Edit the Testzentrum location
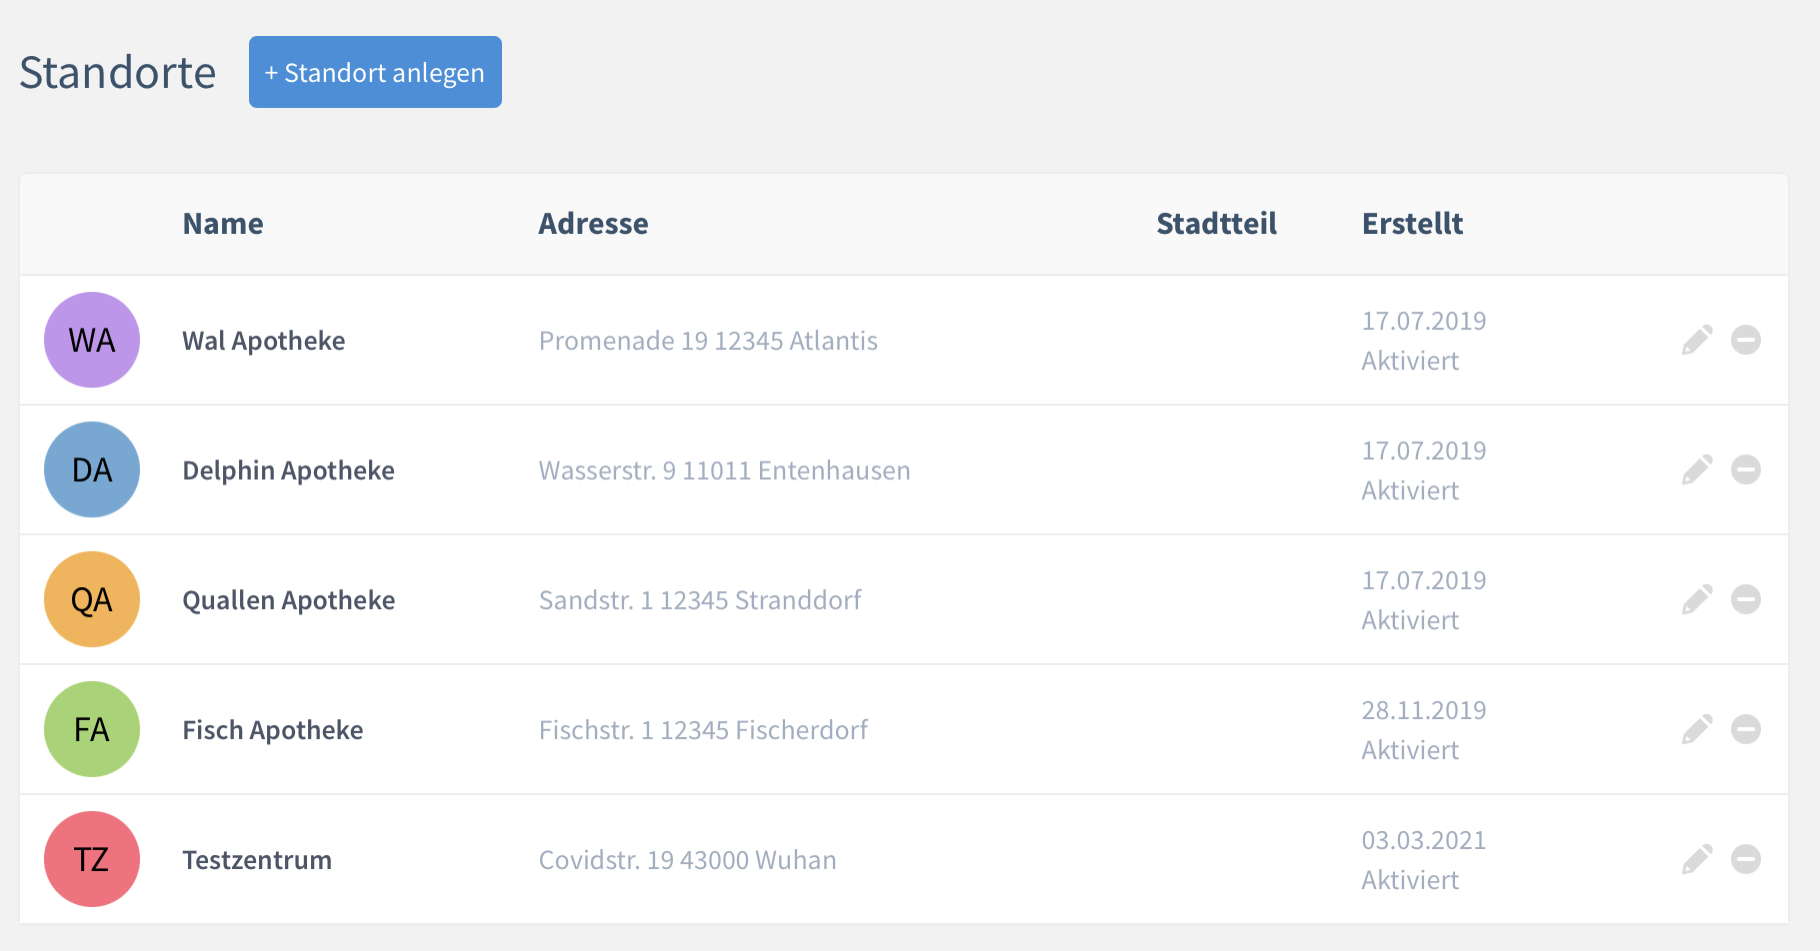The width and height of the screenshot is (1820, 951). [x=1697, y=860]
